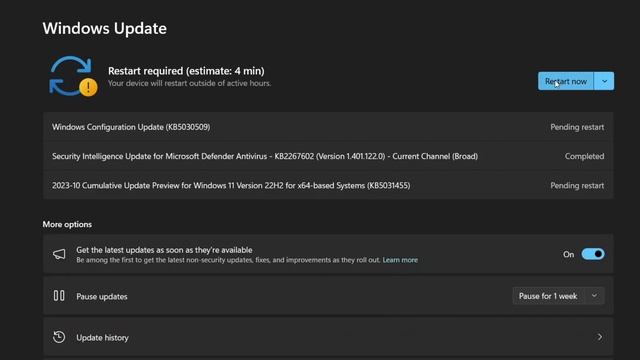Expand the Pause for 1 week chevron
Image resolution: width=640 pixels, height=360 pixels.
[594, 296]
